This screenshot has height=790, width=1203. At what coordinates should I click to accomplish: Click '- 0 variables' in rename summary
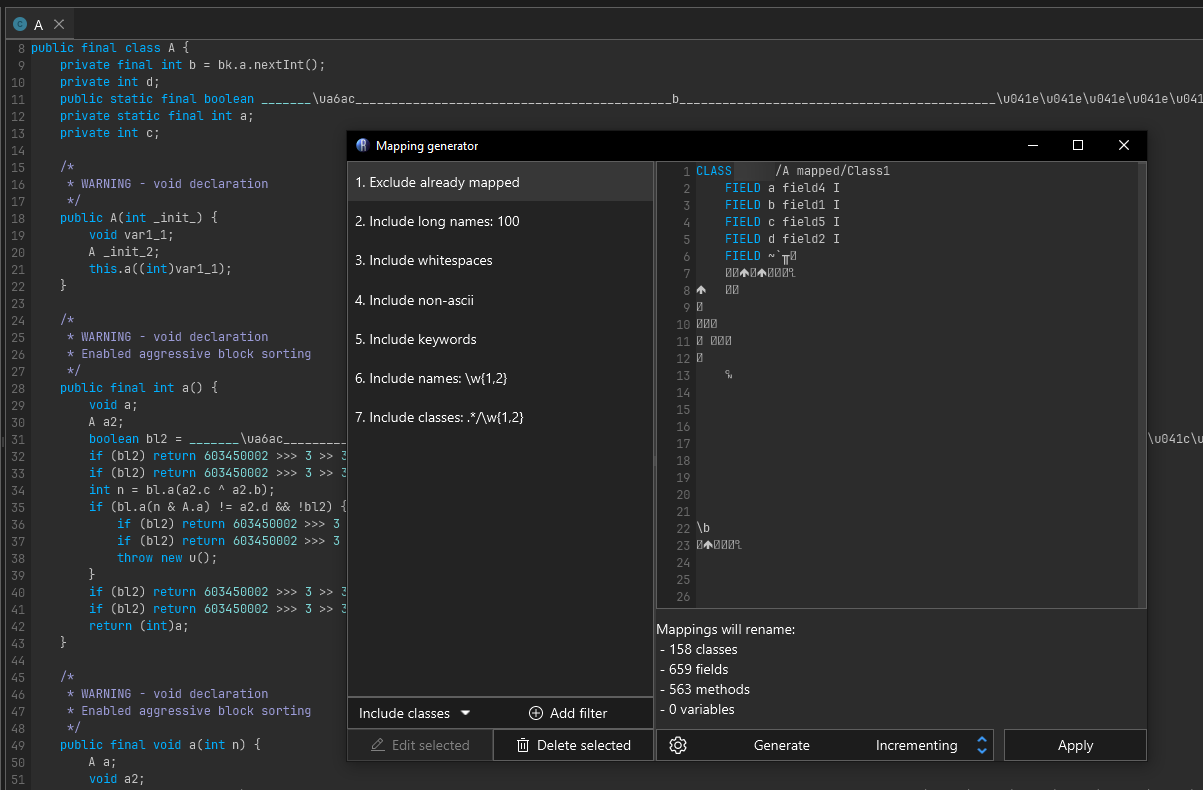pyautogui.click(x=697, y=709)
